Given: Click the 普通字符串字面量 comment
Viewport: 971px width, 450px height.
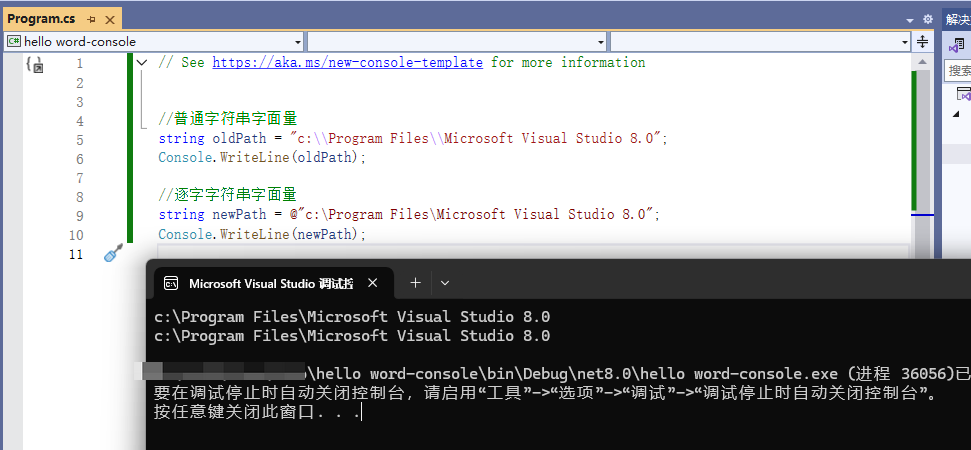Looking at the screenshot, I should point(228,119).
